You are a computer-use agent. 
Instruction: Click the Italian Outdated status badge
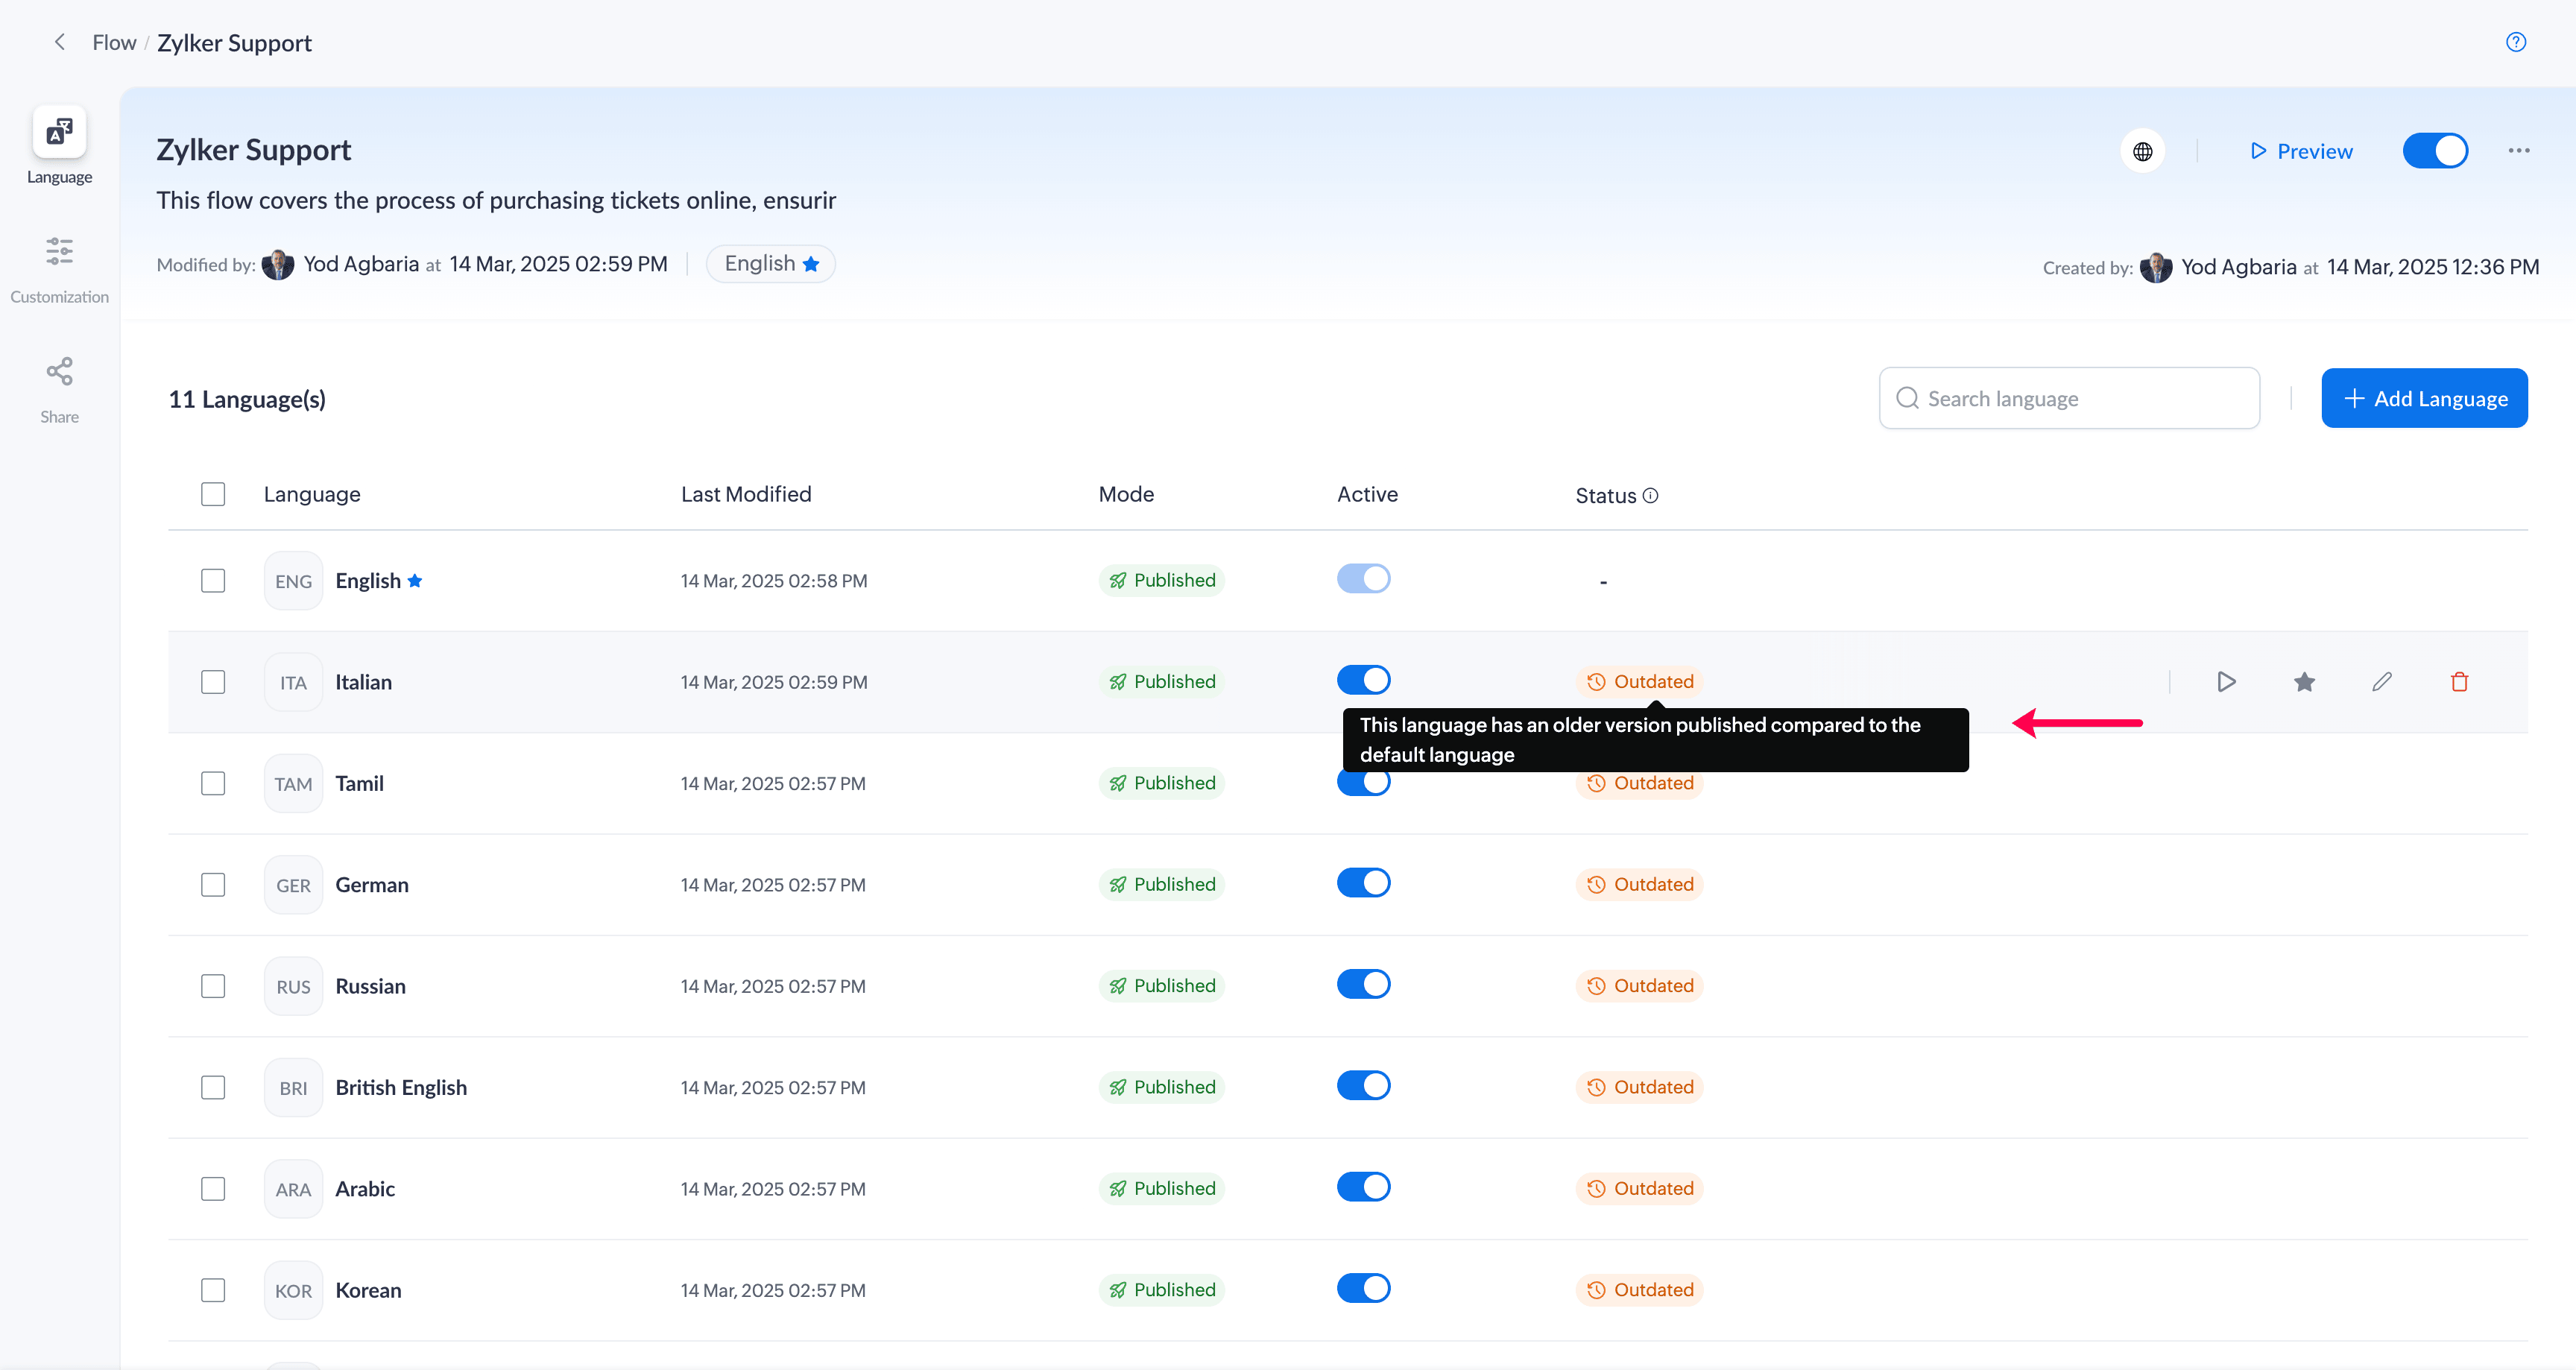point(1640,682)
